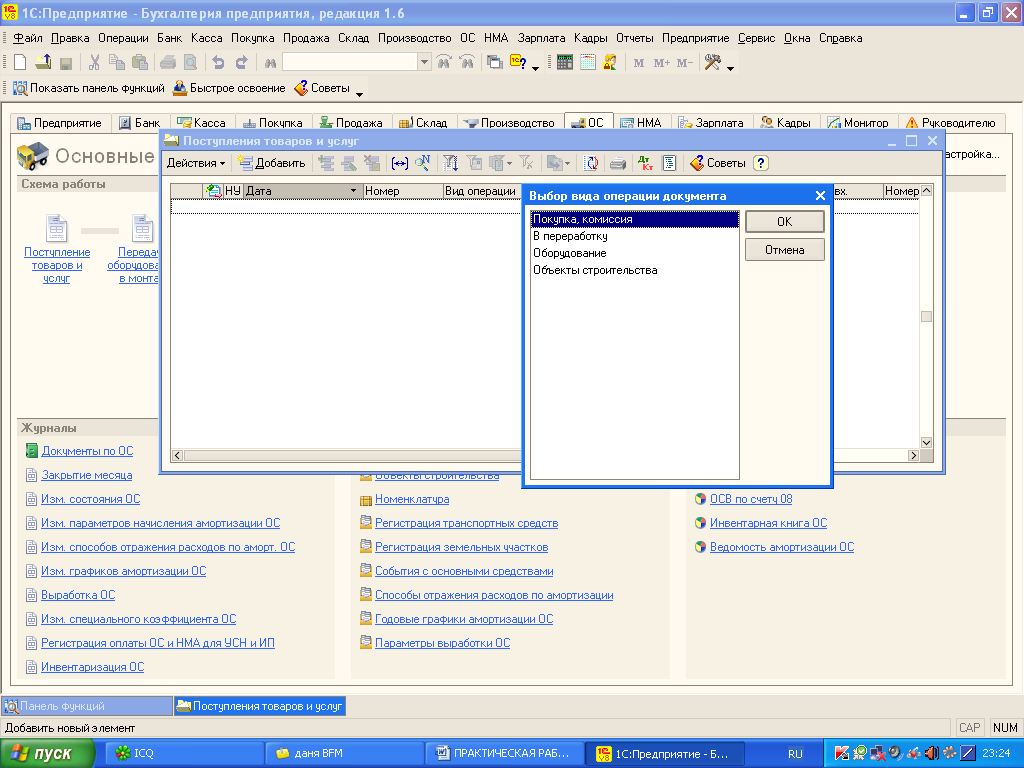This screenshot has width=1024, height=768.
Task: Click the New document icon in main toolbar
Action: (x=20, y=63)
